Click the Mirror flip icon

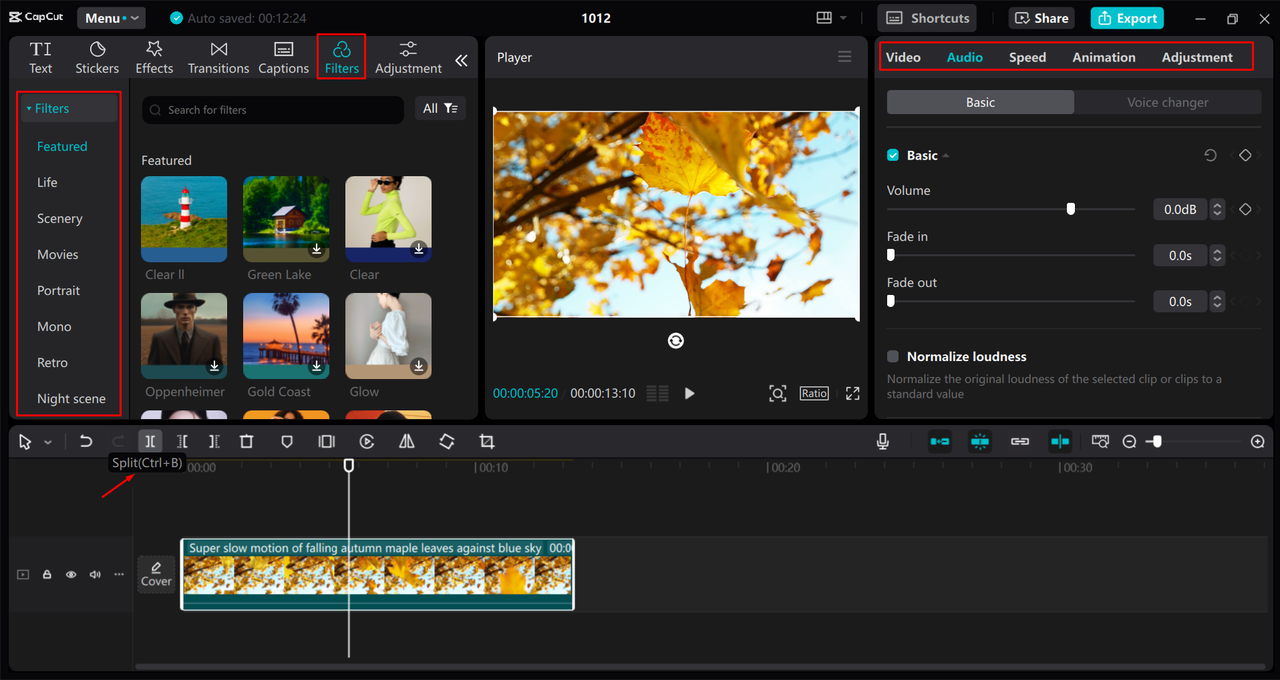(x=407, y=441)
